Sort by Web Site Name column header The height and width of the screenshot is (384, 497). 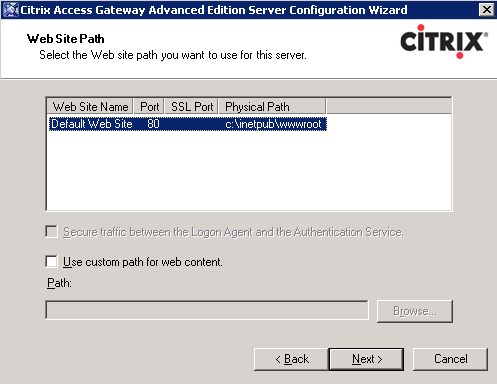[x=90, y=107]
